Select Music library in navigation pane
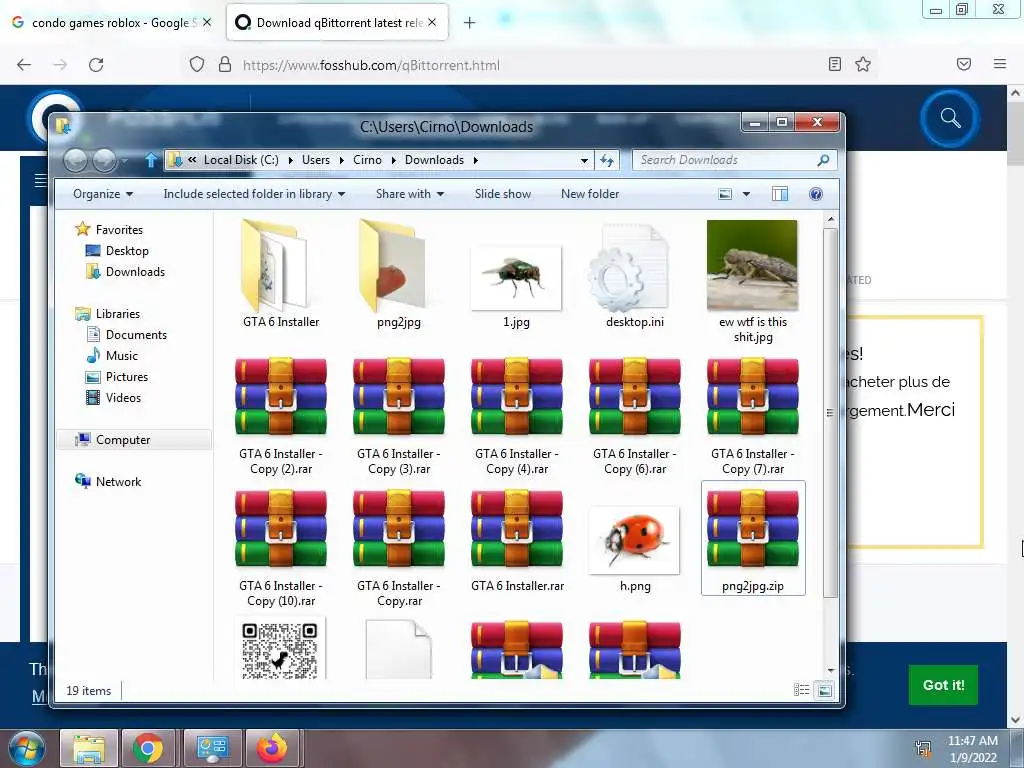Screen dimensions: 1024x768 pos(121,355)
